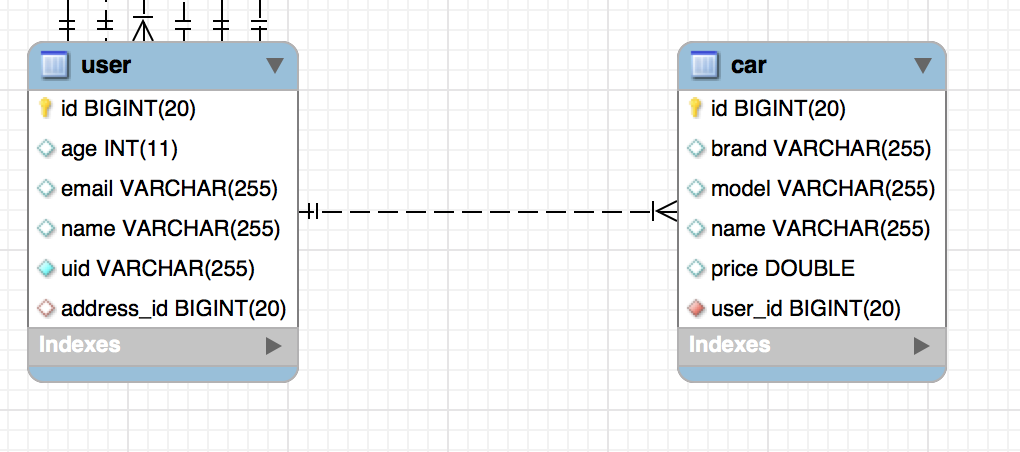Screen dimensions: 1020x452
Task: Click diamond icon next to price column
Action: click(x=695, y=268)
